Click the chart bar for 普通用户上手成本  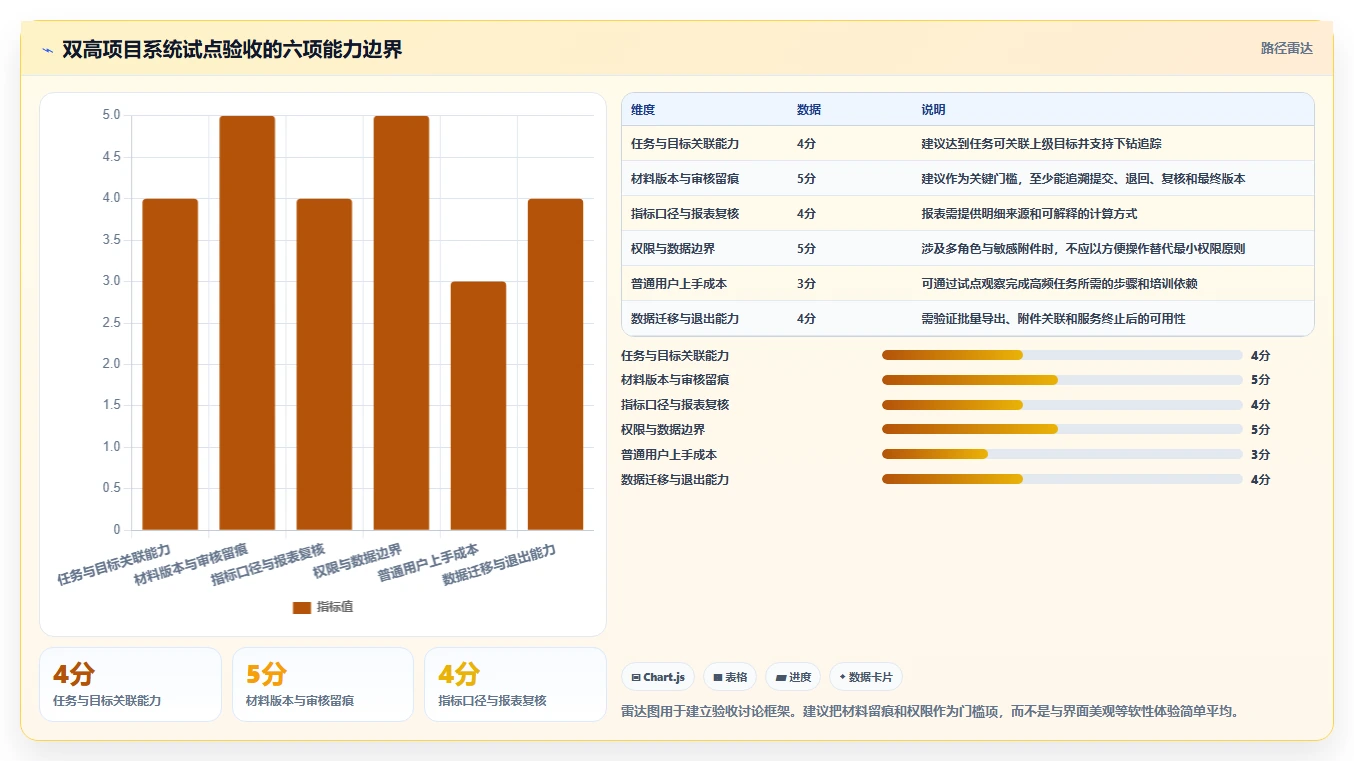478,406
